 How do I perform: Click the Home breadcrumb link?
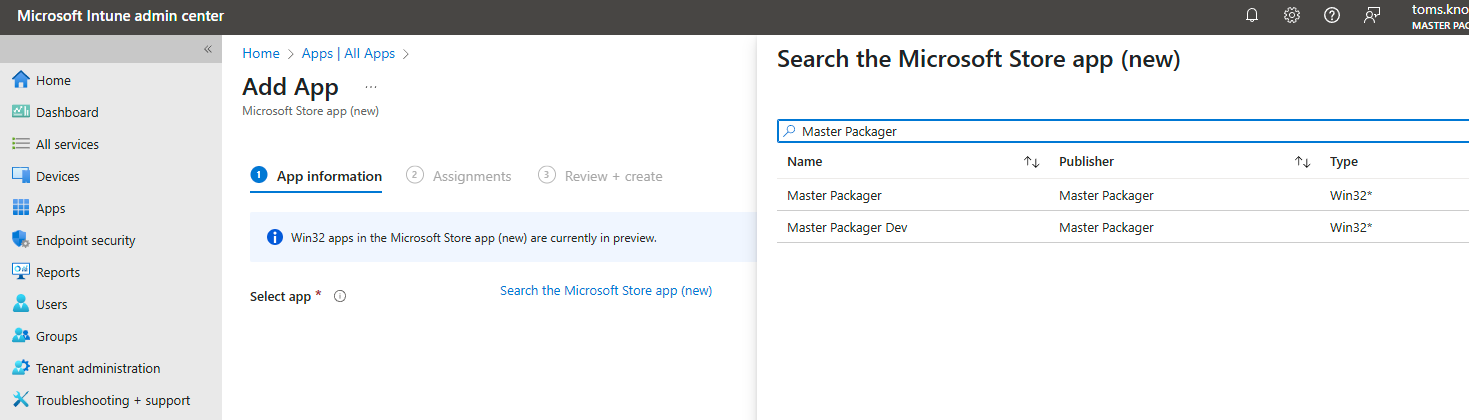[x=261, y=53]
